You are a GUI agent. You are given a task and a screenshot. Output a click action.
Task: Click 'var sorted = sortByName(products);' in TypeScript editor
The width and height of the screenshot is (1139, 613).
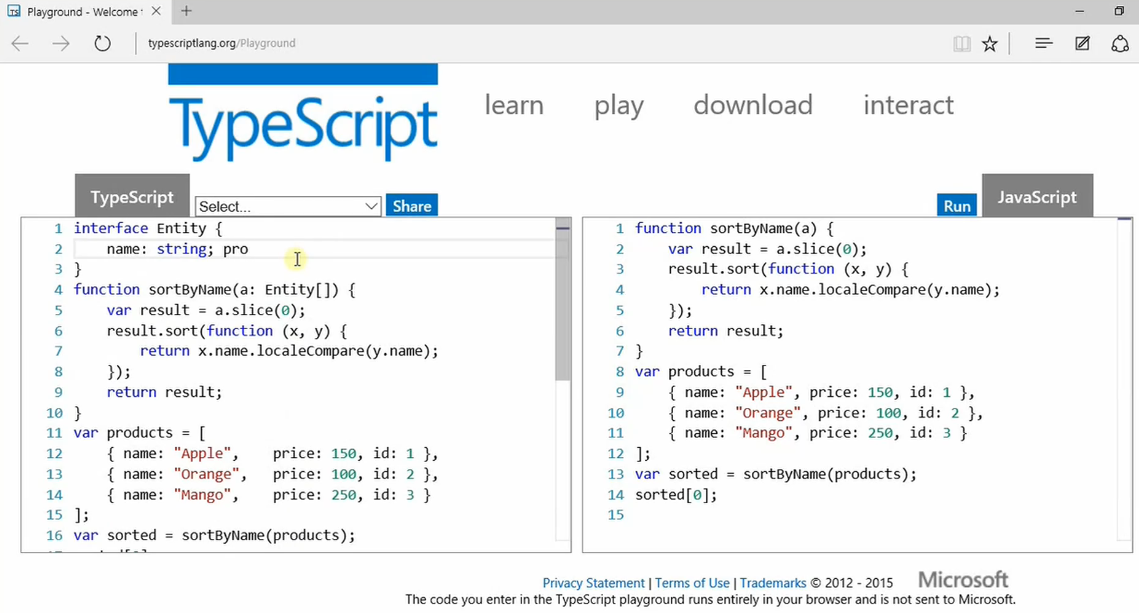(214, 535)
